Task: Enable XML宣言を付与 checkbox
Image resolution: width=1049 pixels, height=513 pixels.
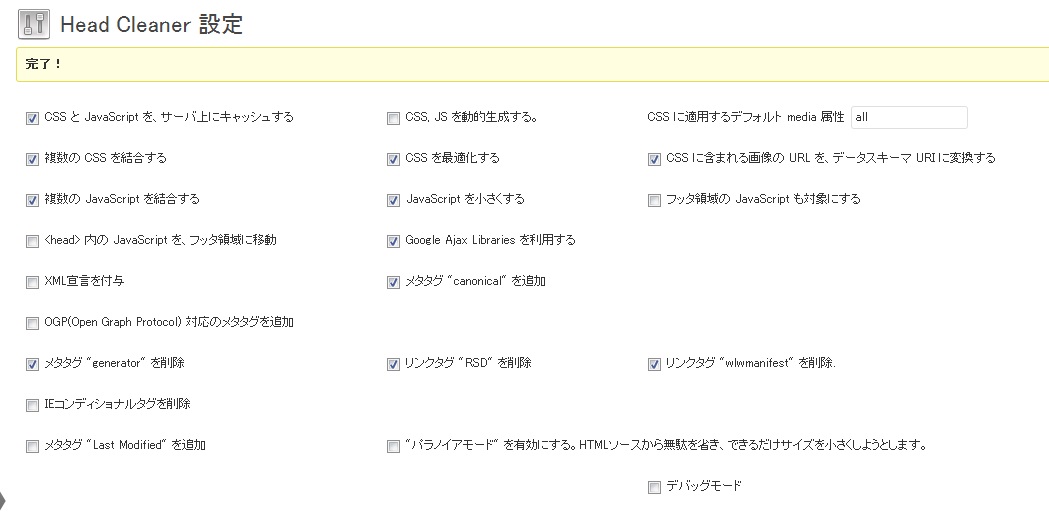Action: pyautogui.click(x=33, y=282)
